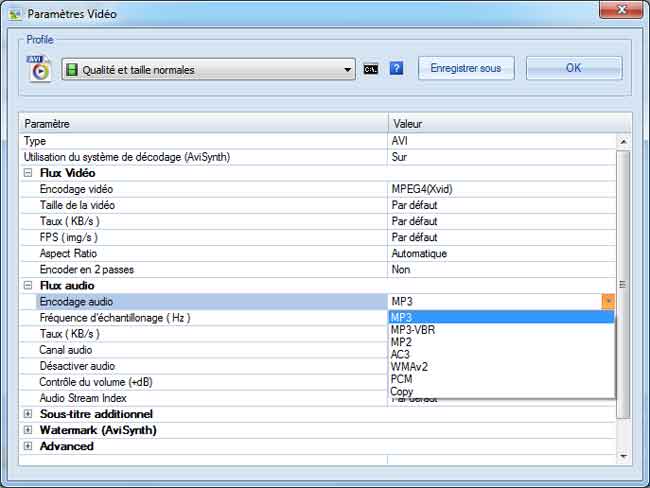Image resolution: width=650 pixels, height=488 pixels.
Task: Select MP3-VBR from the audio encoding list
Action: pos(411,329)
